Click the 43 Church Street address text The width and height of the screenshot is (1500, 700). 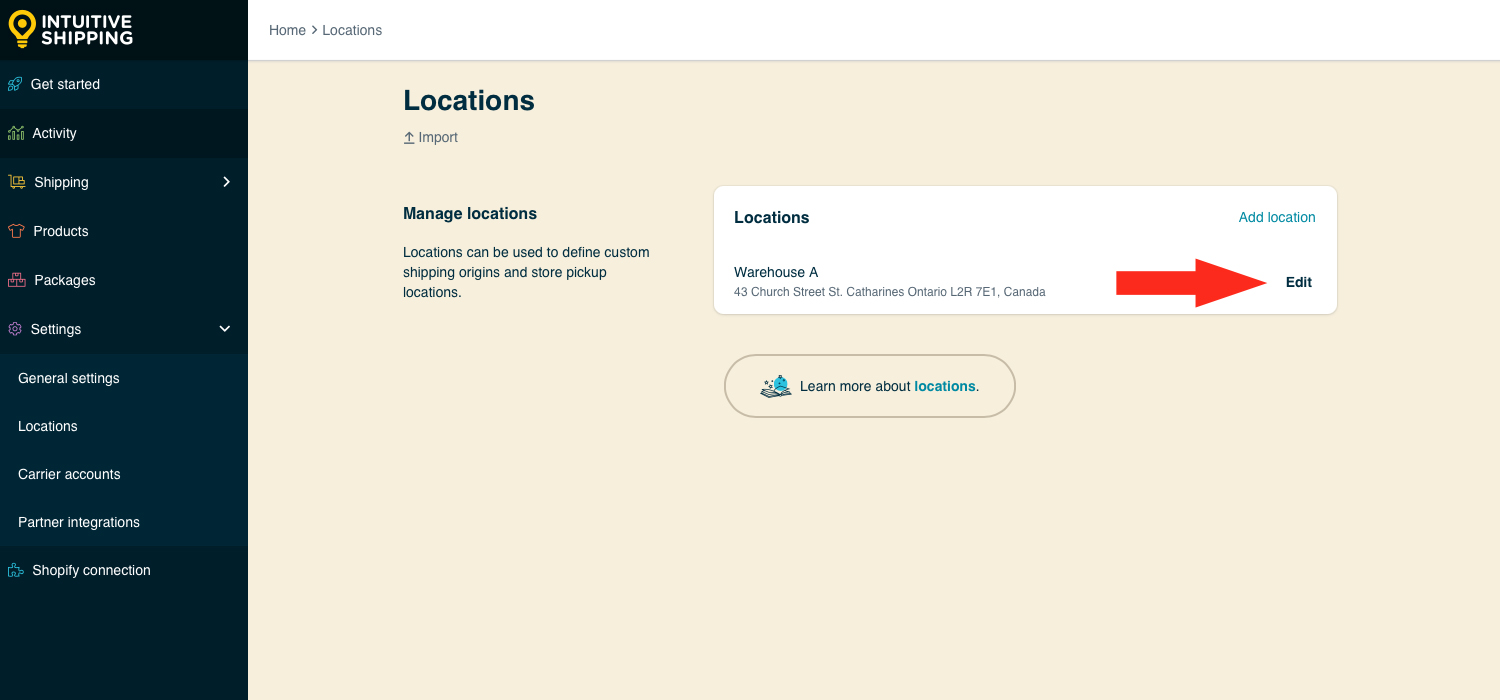point(890,292)
